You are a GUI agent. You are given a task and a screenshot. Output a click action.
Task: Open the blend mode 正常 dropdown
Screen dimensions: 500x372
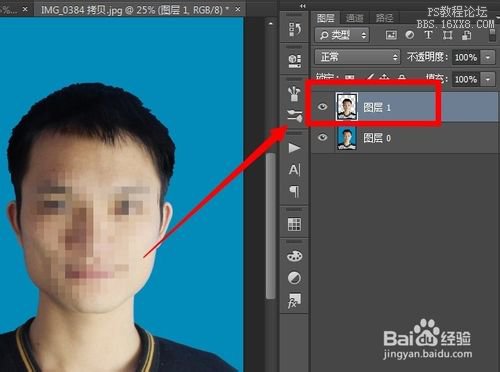(x=357, y=57)
